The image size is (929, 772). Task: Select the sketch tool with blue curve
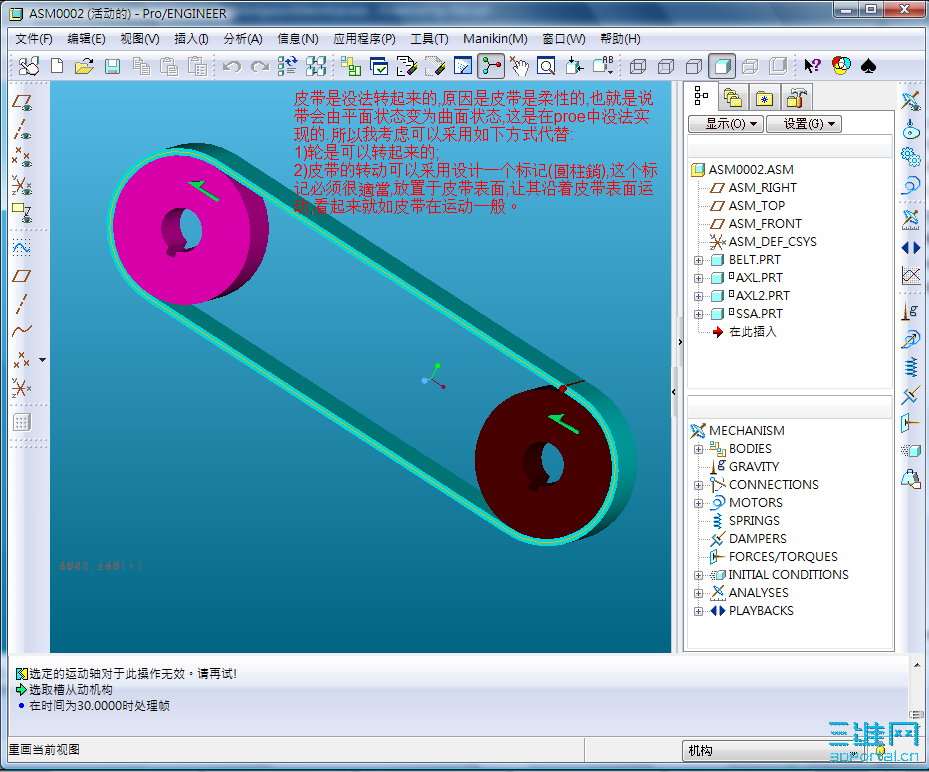point(22,247)
